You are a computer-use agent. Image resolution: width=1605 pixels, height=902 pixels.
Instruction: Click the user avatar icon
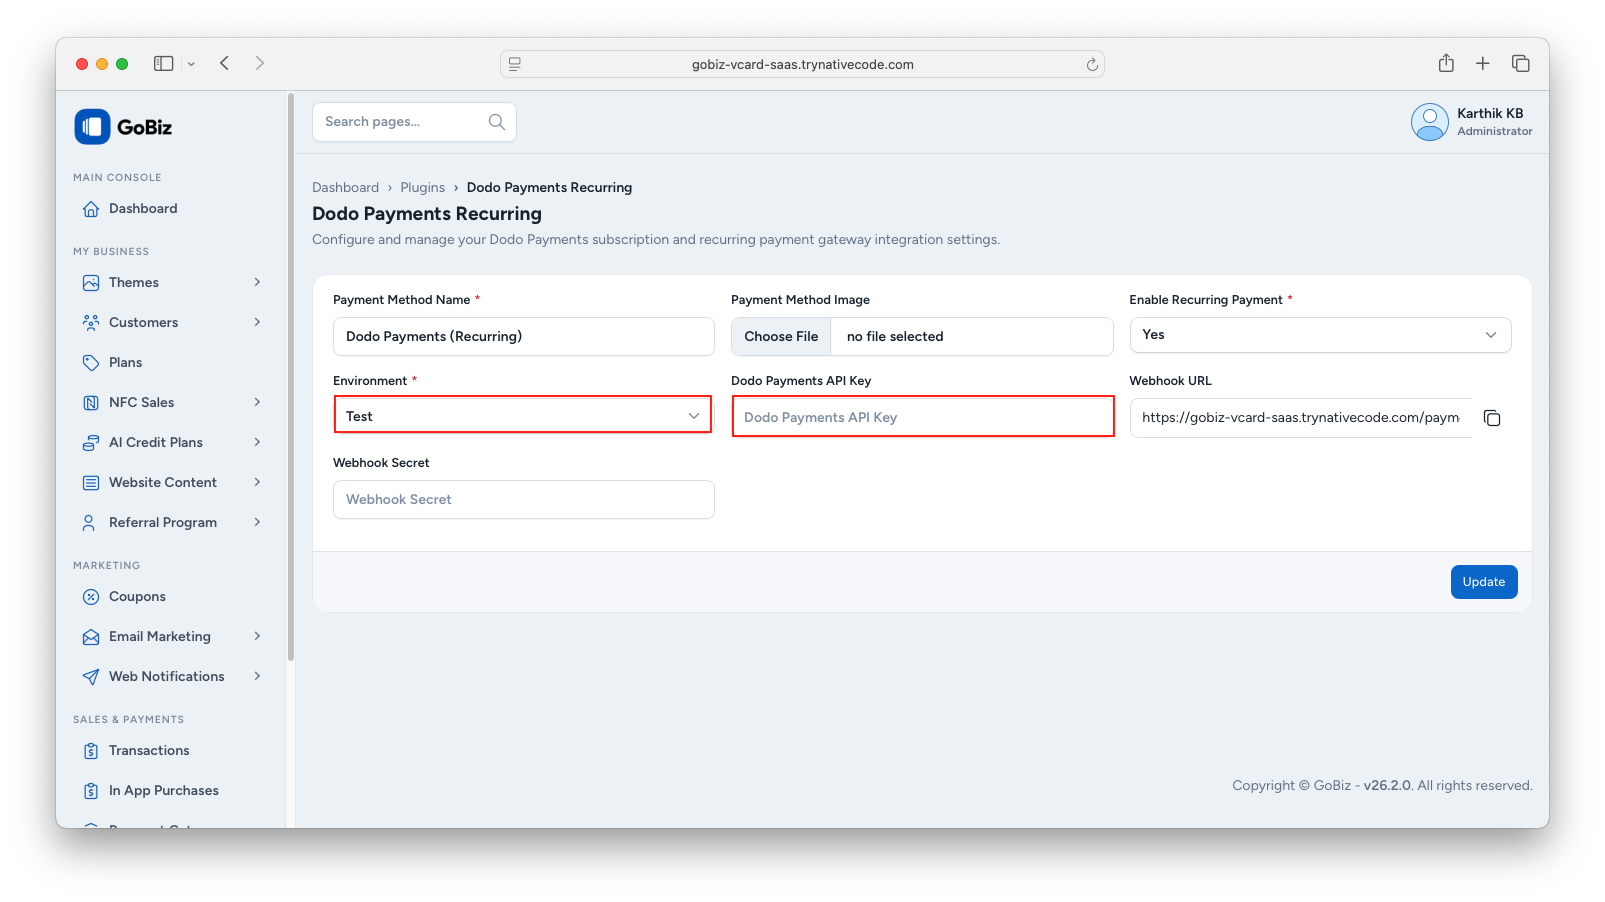click(1430, 122)
